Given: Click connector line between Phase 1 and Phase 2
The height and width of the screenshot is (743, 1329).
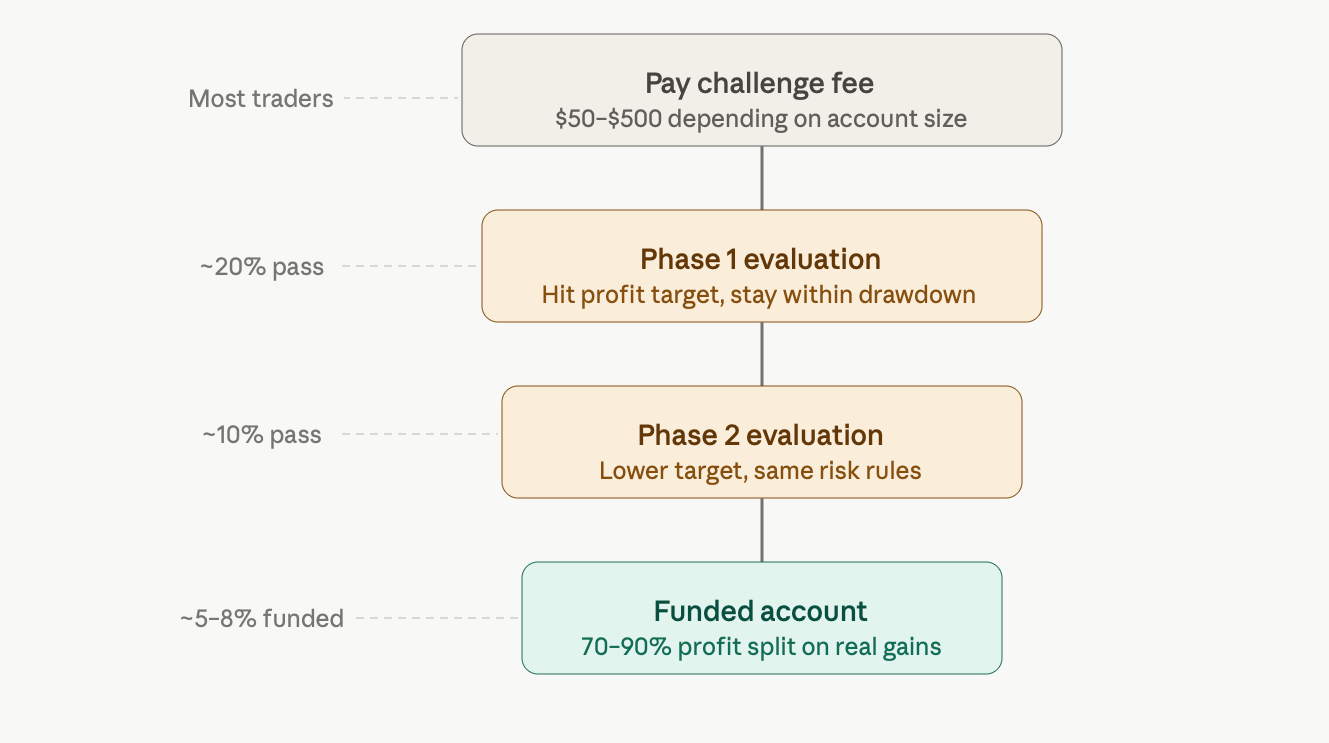Looking at the screenshot, I should pyautogui.click(x=762, y=354).
